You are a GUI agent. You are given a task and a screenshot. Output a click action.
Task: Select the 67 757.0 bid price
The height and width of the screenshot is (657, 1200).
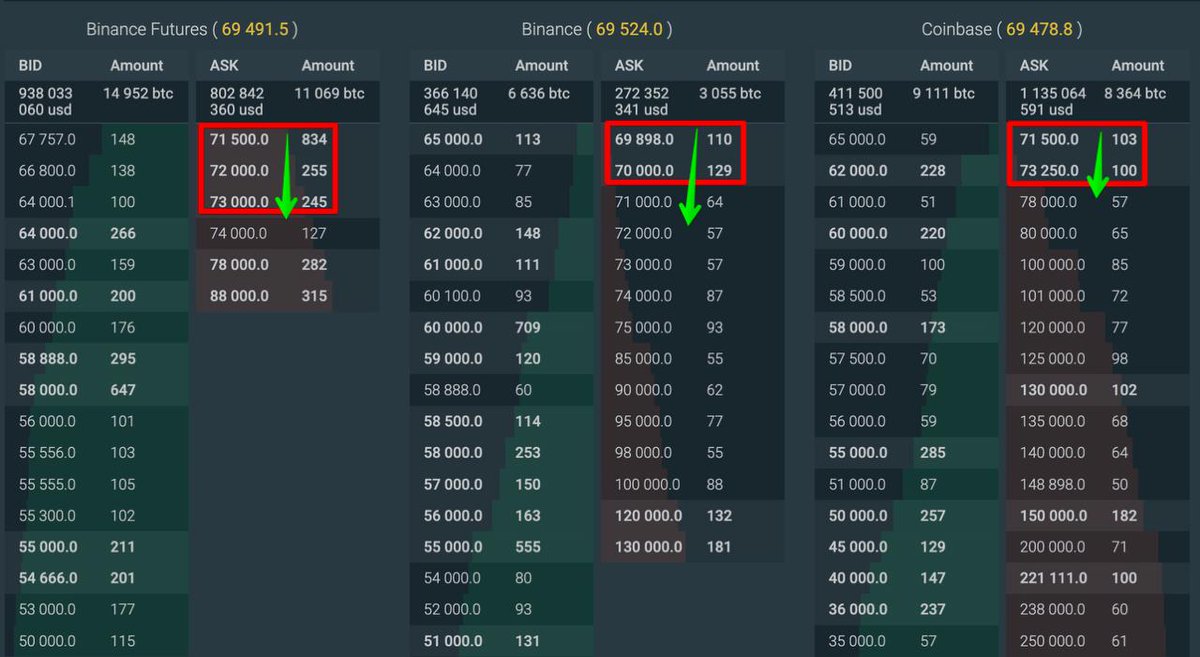(46, 139)
